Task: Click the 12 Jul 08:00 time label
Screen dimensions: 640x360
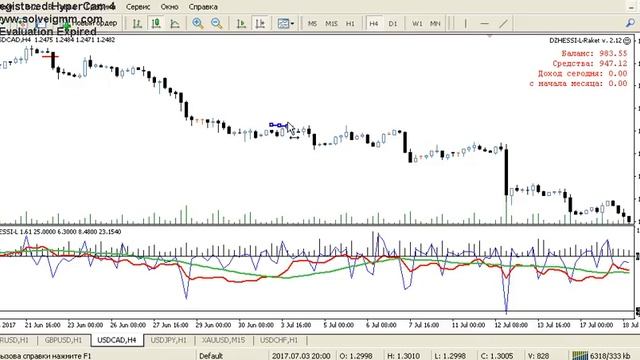Action: [x=511, y=325]
